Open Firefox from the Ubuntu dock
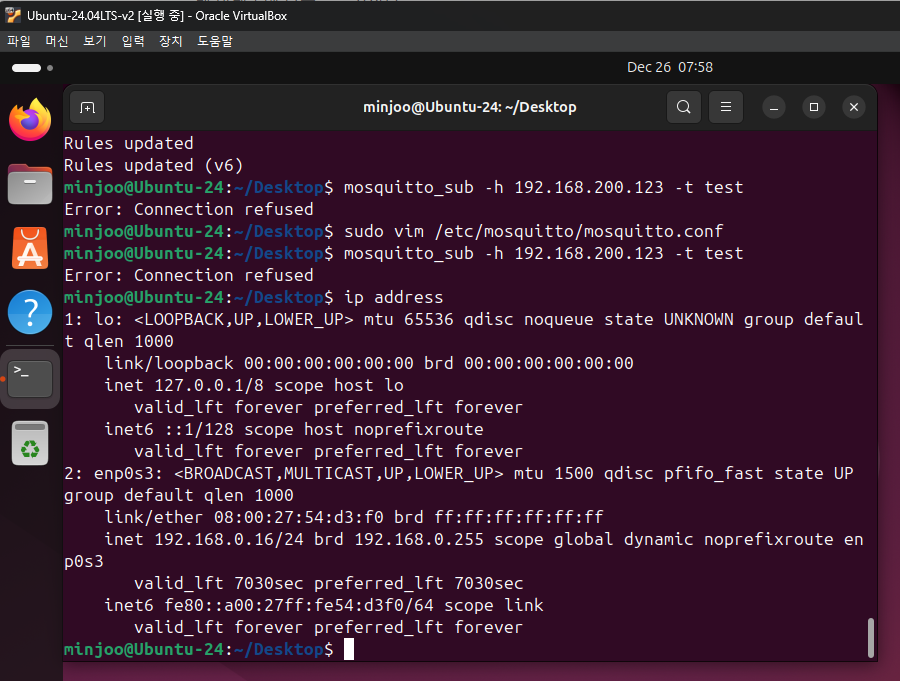 (x=30, y=119)
